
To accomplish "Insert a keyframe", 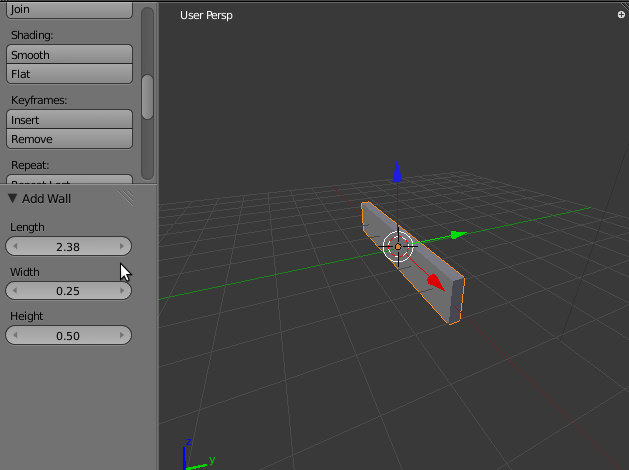I will click(x=69, y=120).
